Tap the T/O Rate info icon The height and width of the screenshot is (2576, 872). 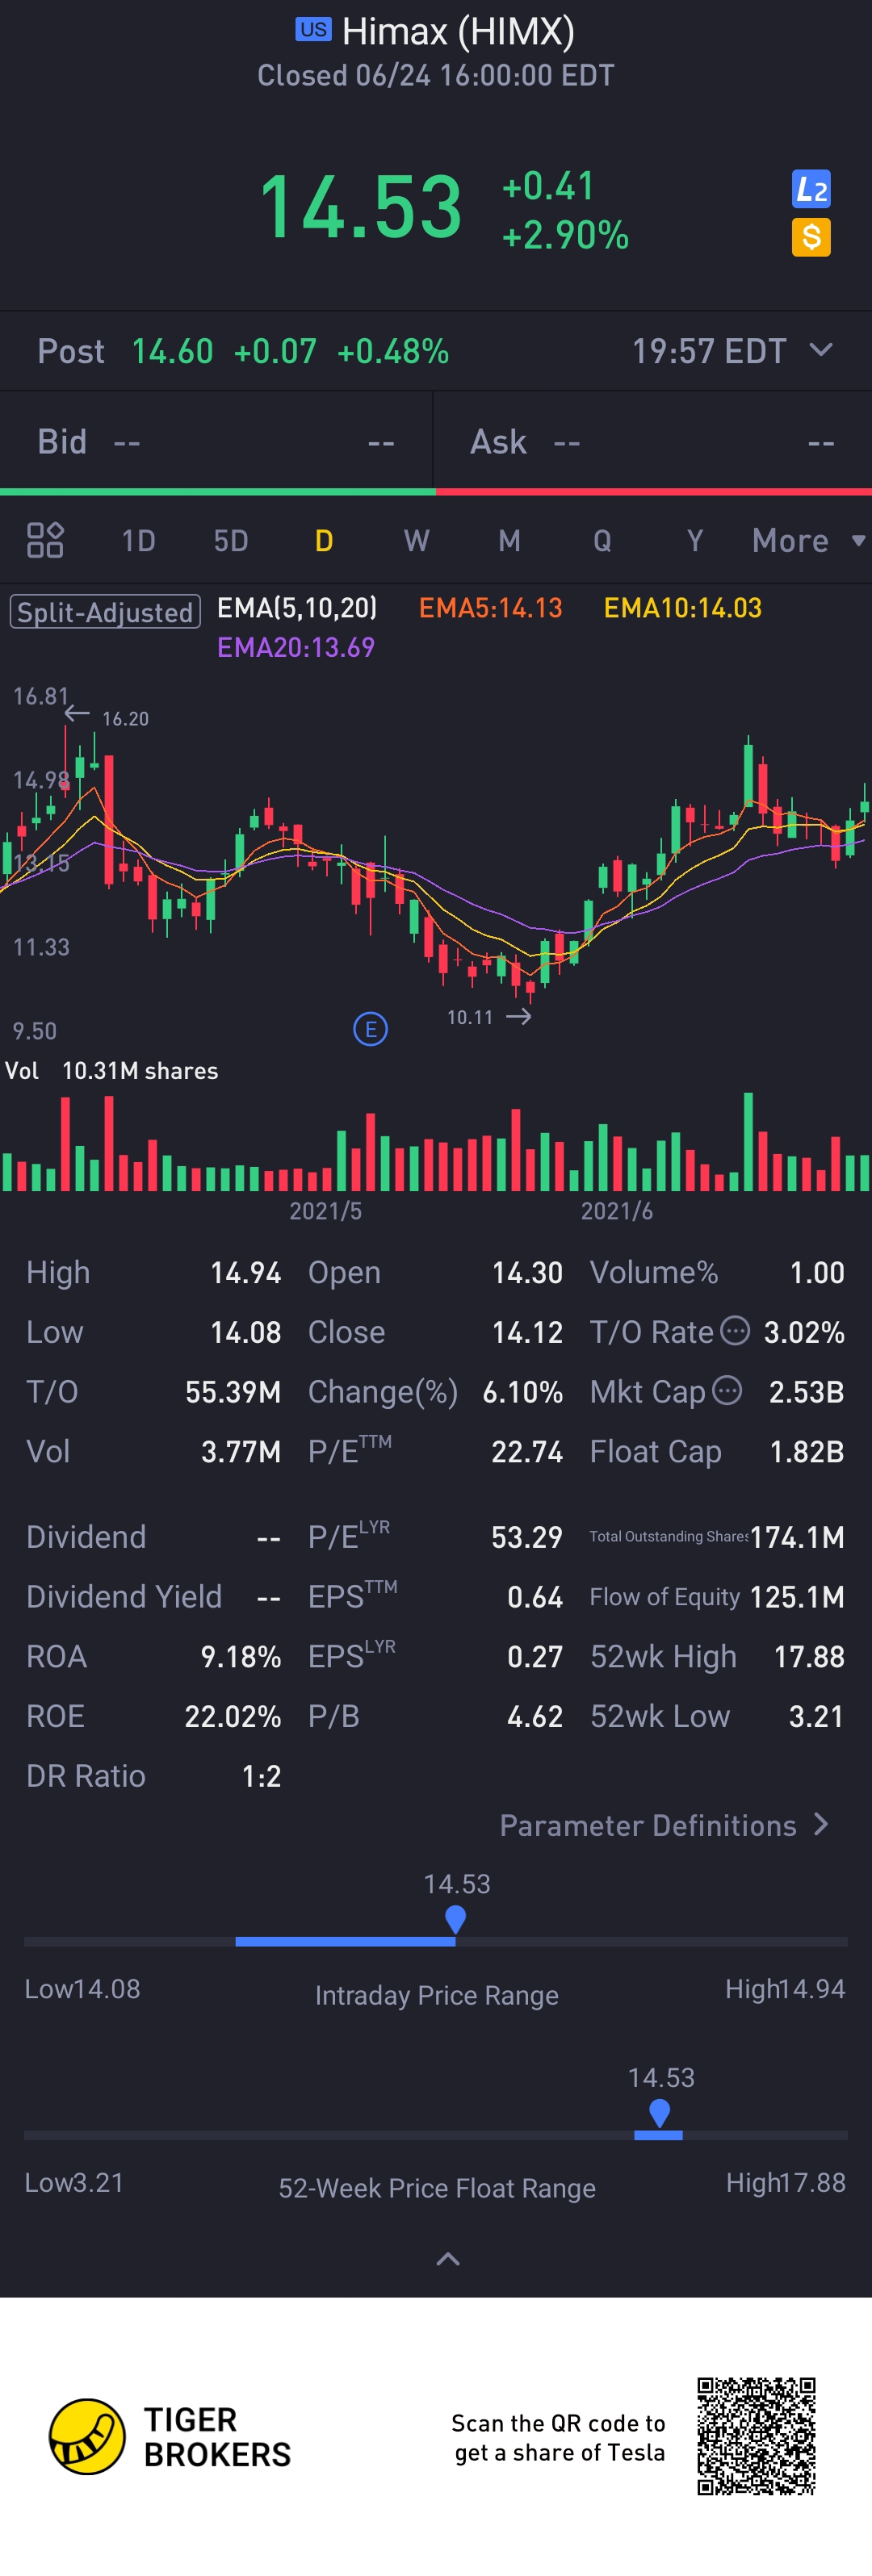735,1331
